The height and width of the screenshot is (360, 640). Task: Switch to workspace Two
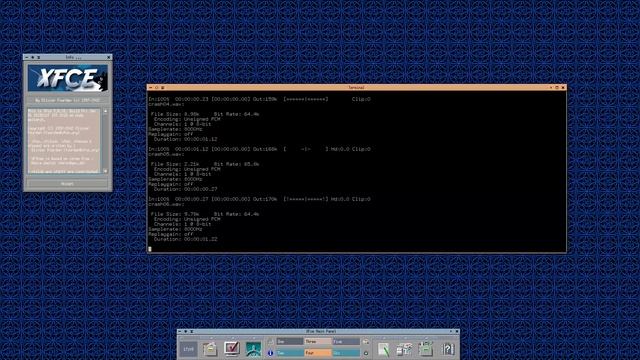290,353
